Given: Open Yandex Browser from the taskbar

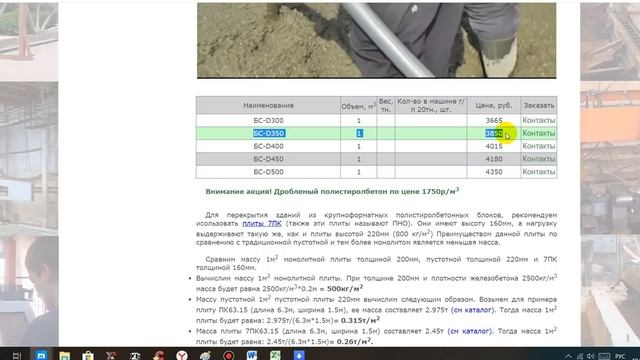Looking at the screenshot, I should (x=182, y=356).
